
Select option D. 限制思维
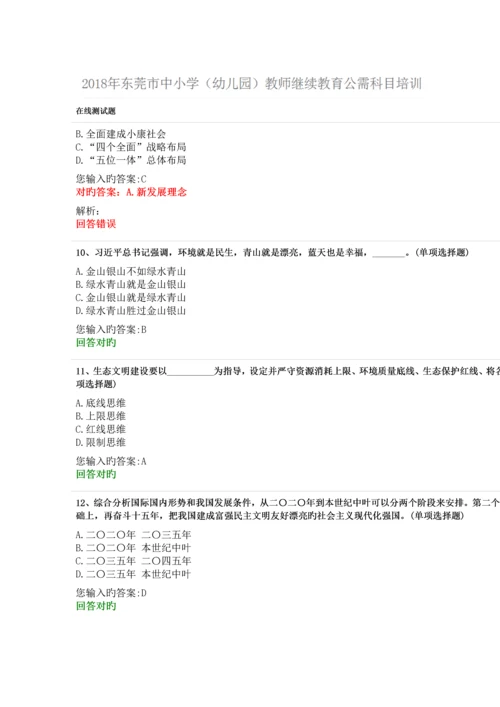click(x=101, y=442)
